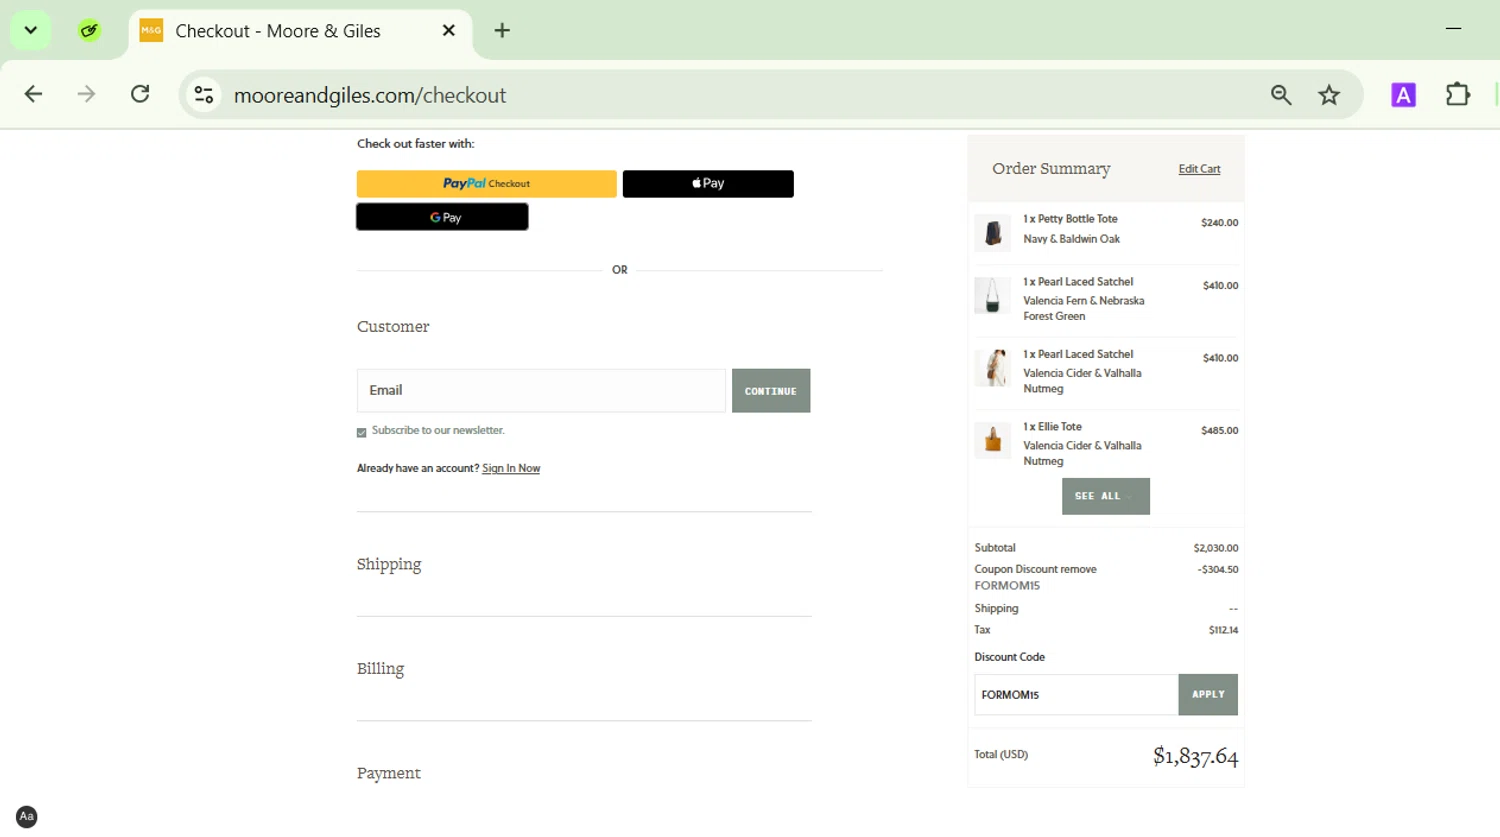Open the purple A extension
The image size is (1500, 837).
[1403, 95]
